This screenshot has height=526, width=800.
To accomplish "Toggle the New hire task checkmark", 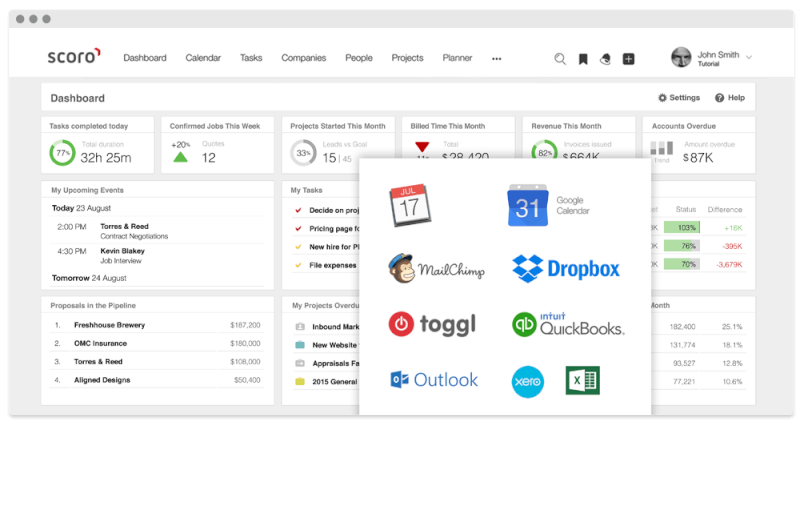I will (298, 247).
